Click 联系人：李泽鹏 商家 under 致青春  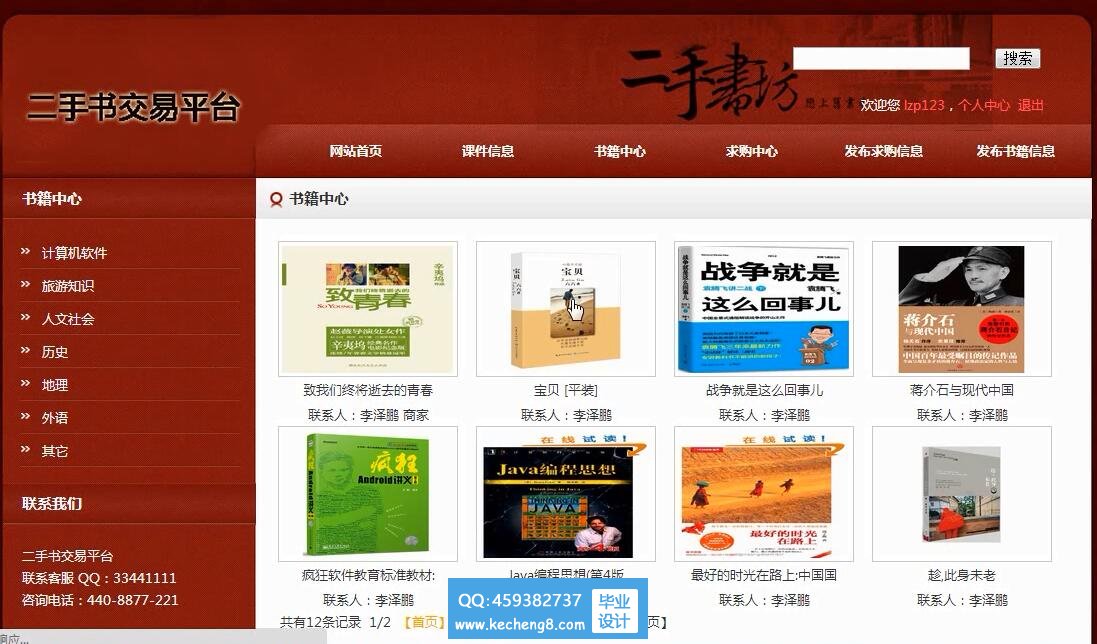[x=368, y=415]
